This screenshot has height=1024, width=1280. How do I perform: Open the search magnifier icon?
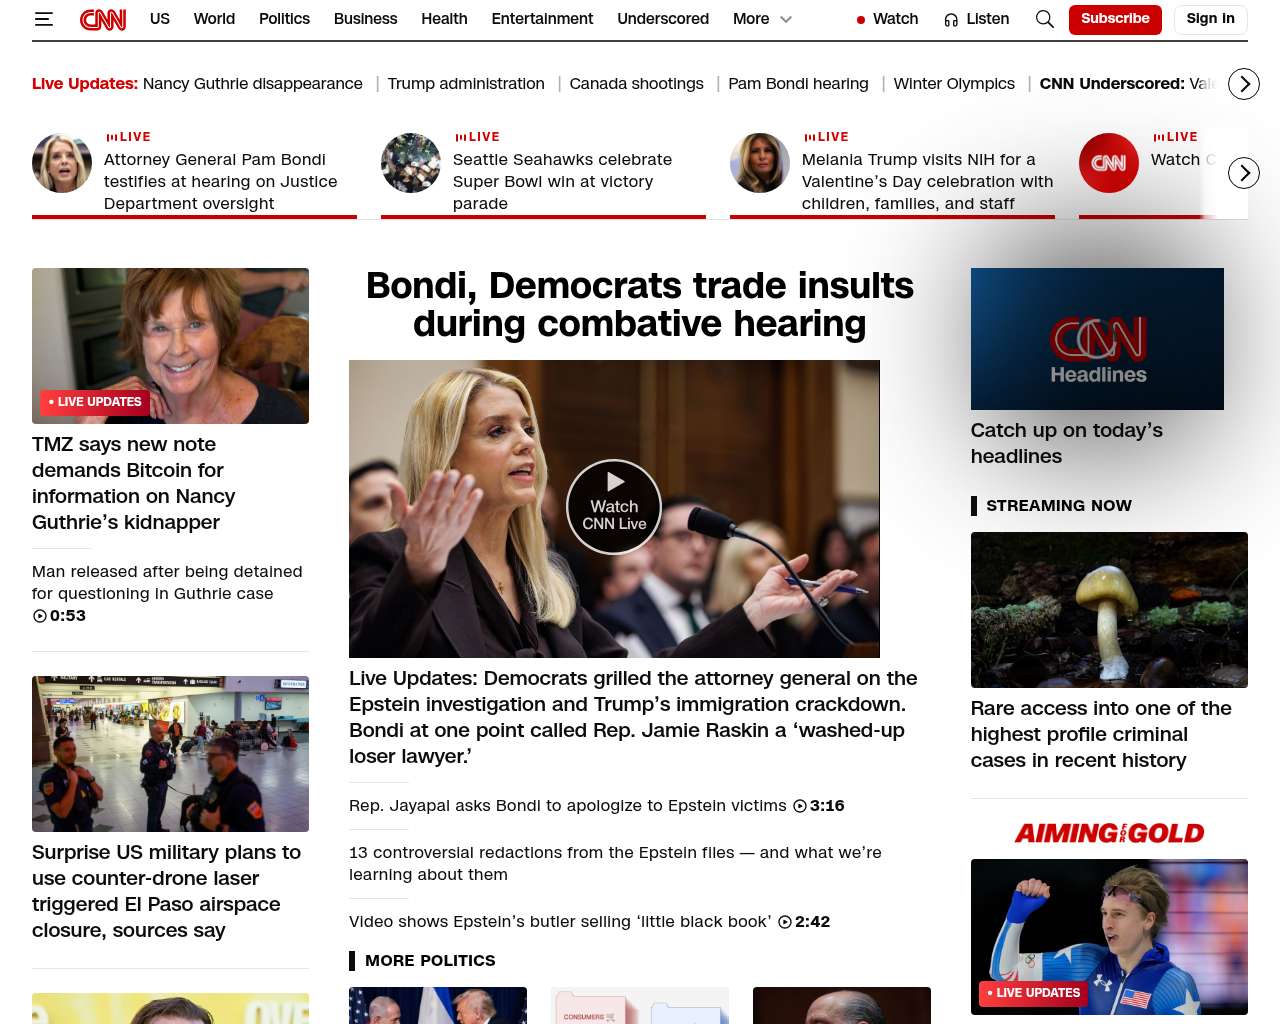tap(1044, 19)
